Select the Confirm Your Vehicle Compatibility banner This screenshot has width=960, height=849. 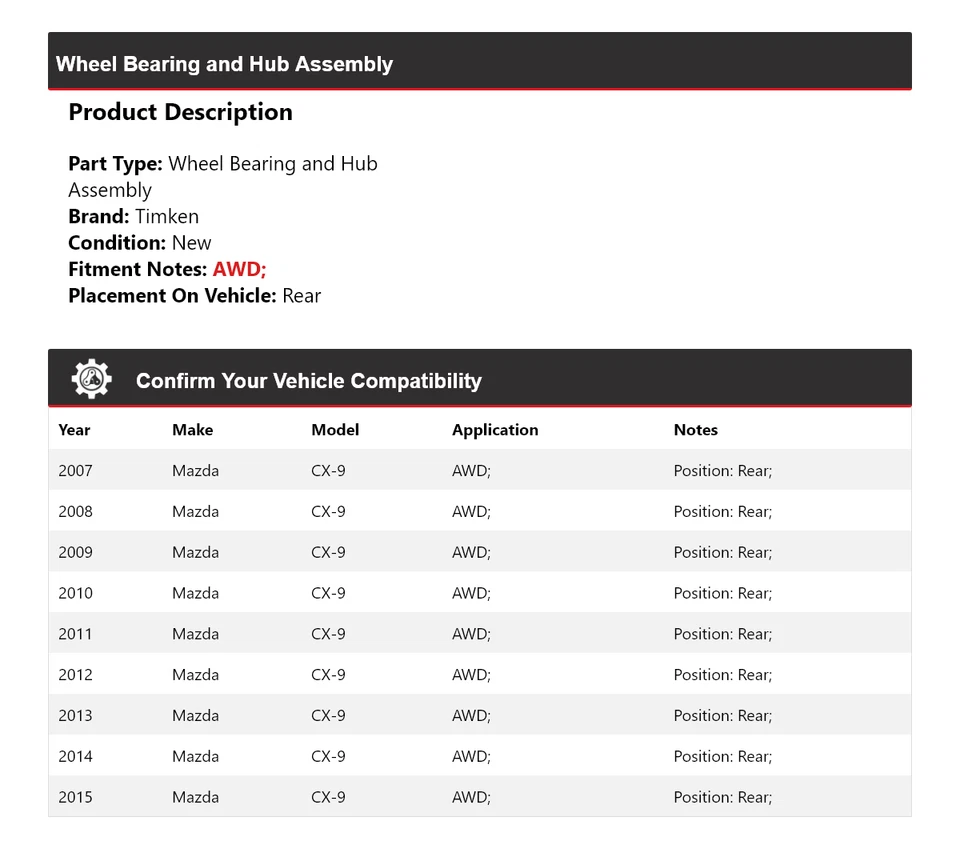coord(308,381)
